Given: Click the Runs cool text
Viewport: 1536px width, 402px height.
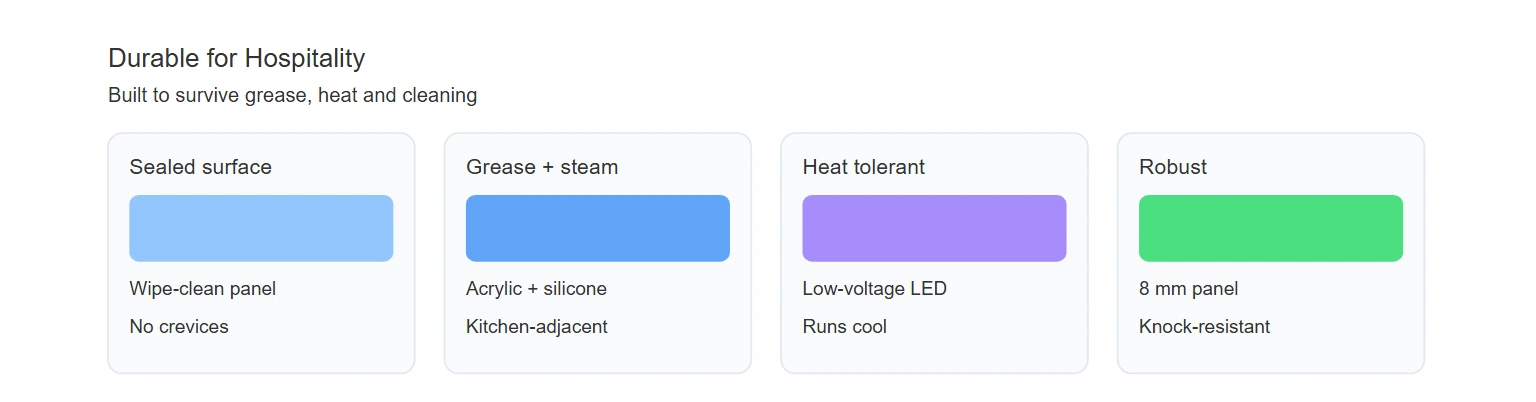Looking at the screenshot, I should (x=845, y=327).
